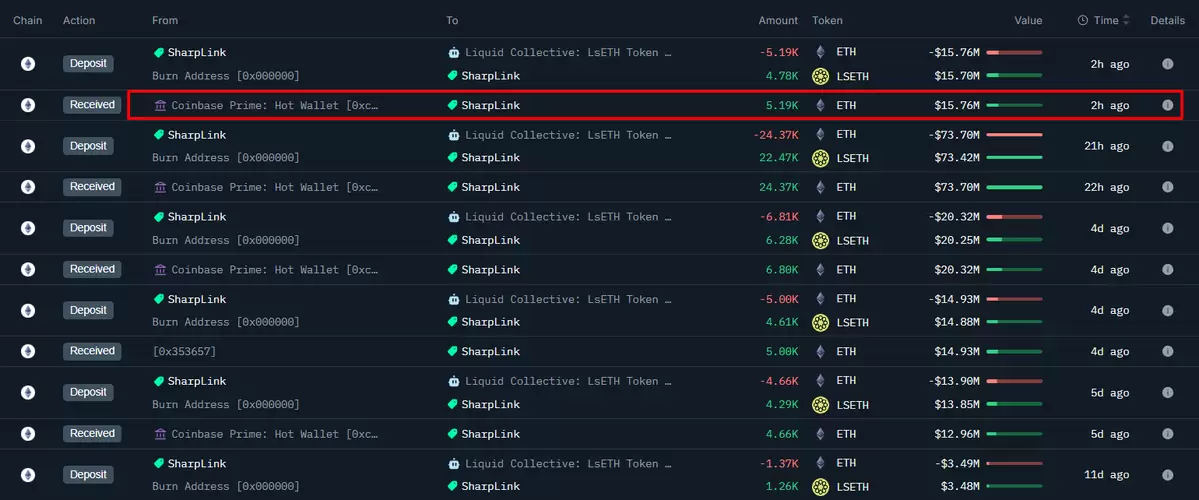
Task: Click Liquid Collective robot icon in 21h ago row
Action: [x=453, y=135]
